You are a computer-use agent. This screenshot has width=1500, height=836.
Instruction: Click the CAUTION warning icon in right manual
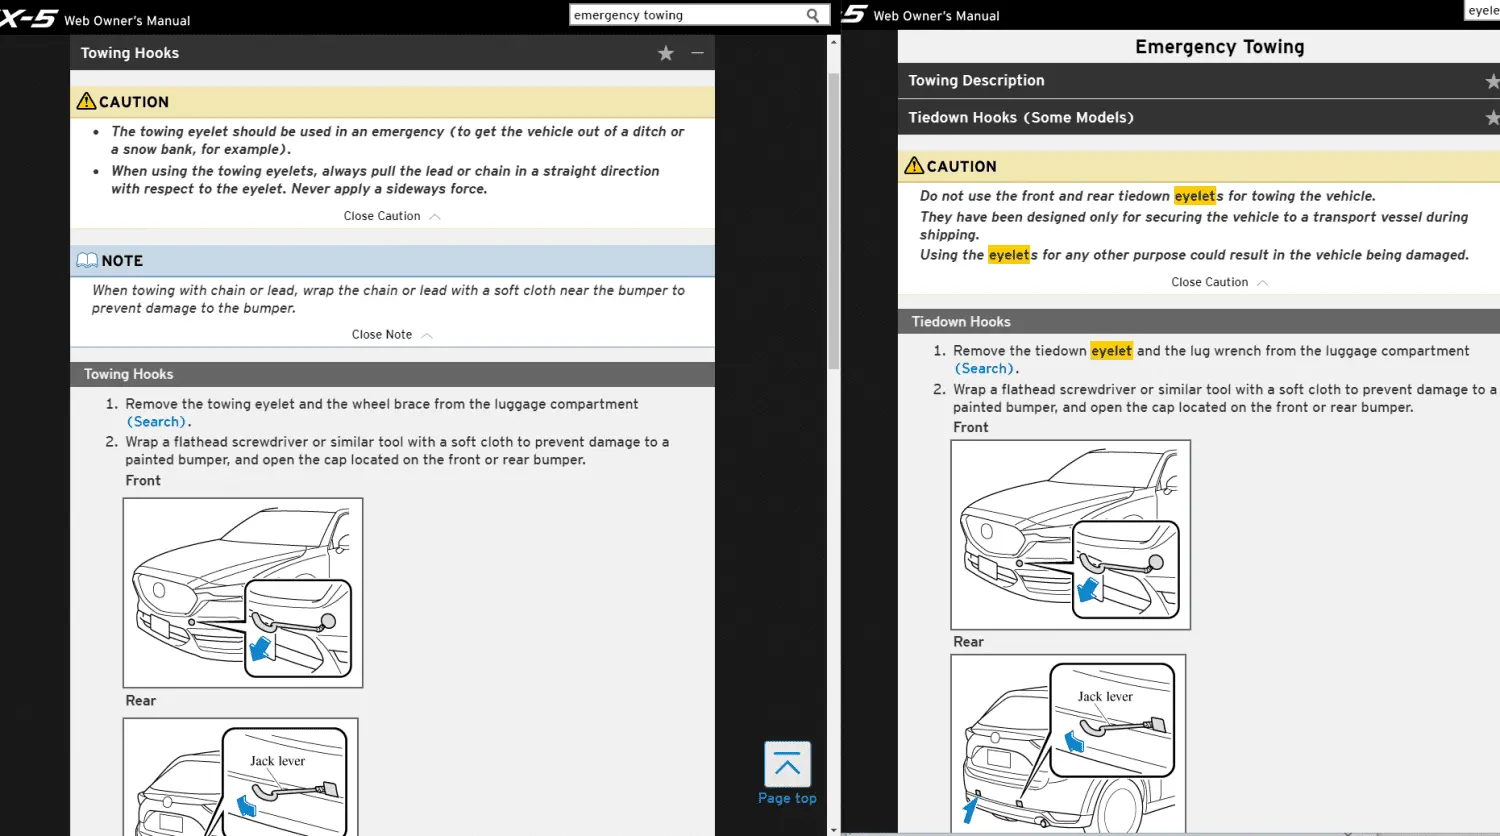coord(914,166)
